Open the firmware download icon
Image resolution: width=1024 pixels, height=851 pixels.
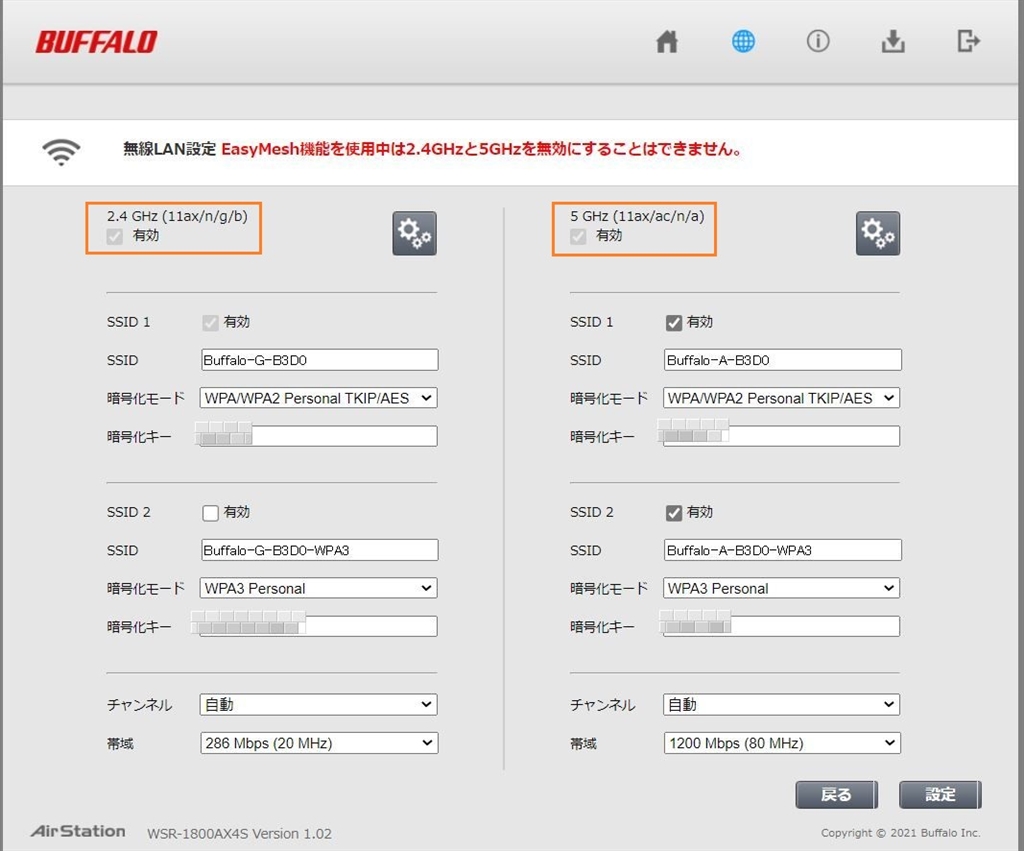pos(893,41)
